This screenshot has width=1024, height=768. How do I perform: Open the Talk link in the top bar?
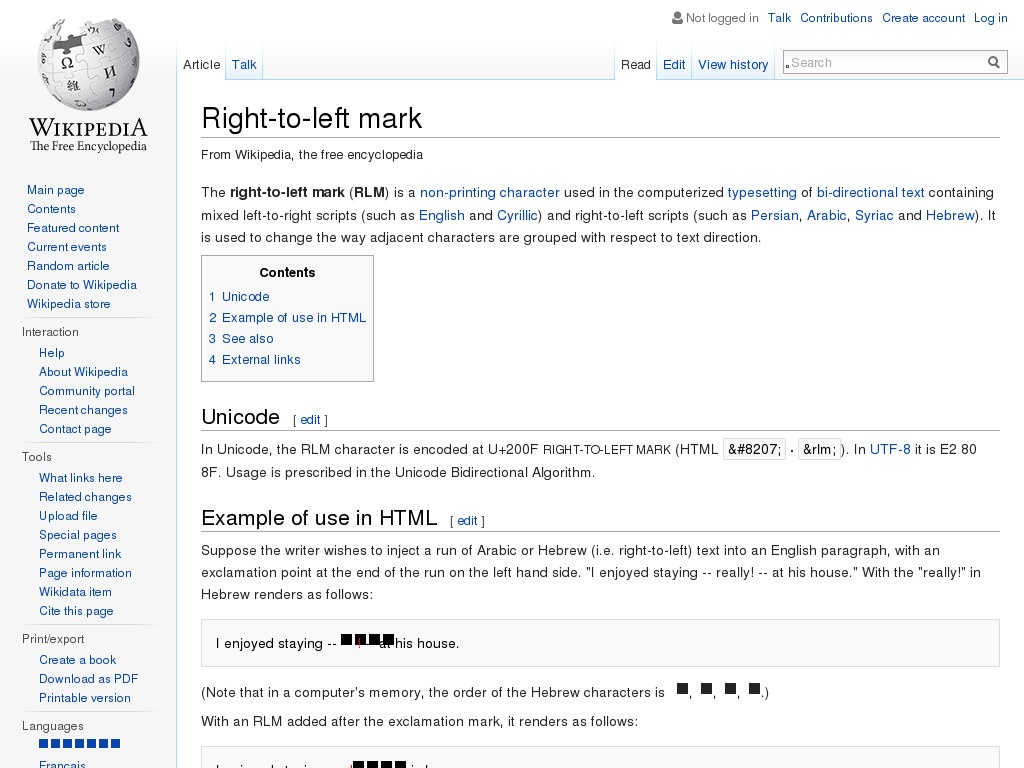[x=779, y=18]
